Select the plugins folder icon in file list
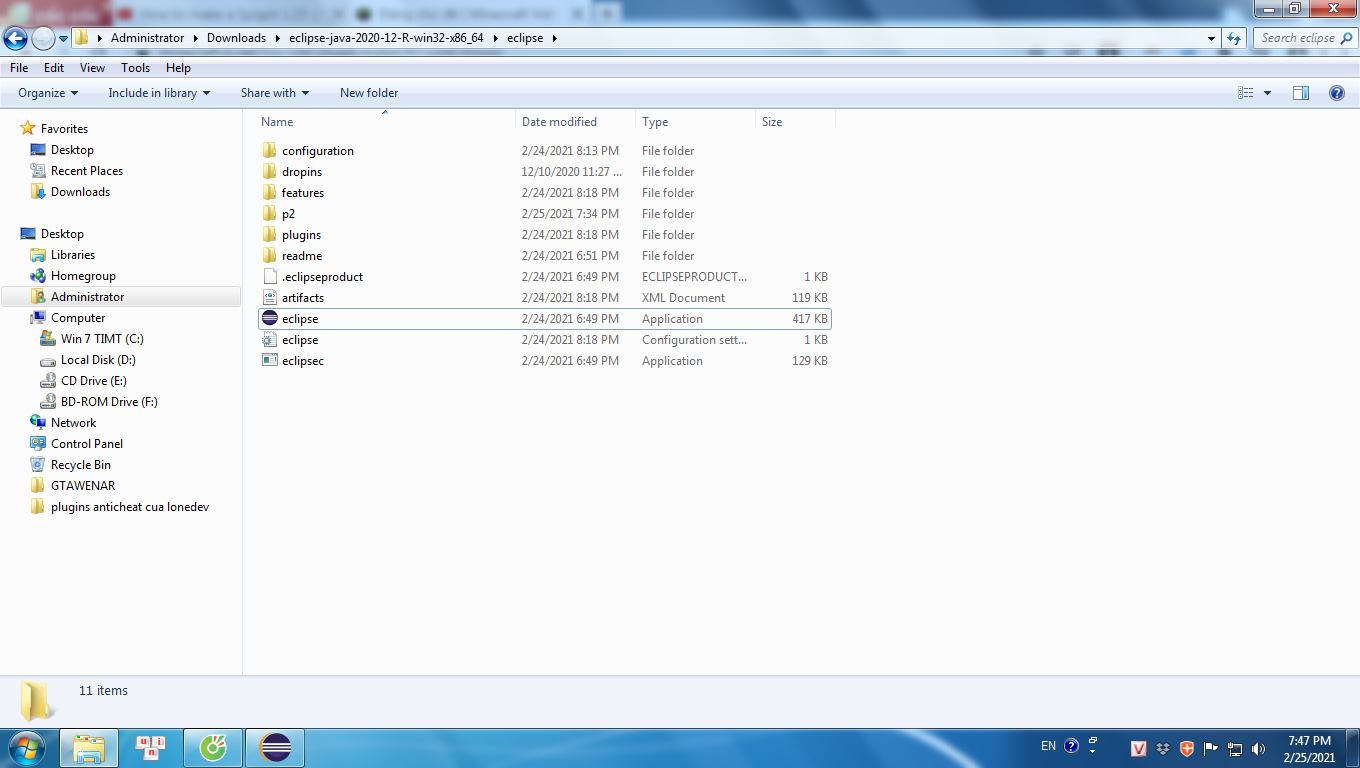 tap(269, 235)
